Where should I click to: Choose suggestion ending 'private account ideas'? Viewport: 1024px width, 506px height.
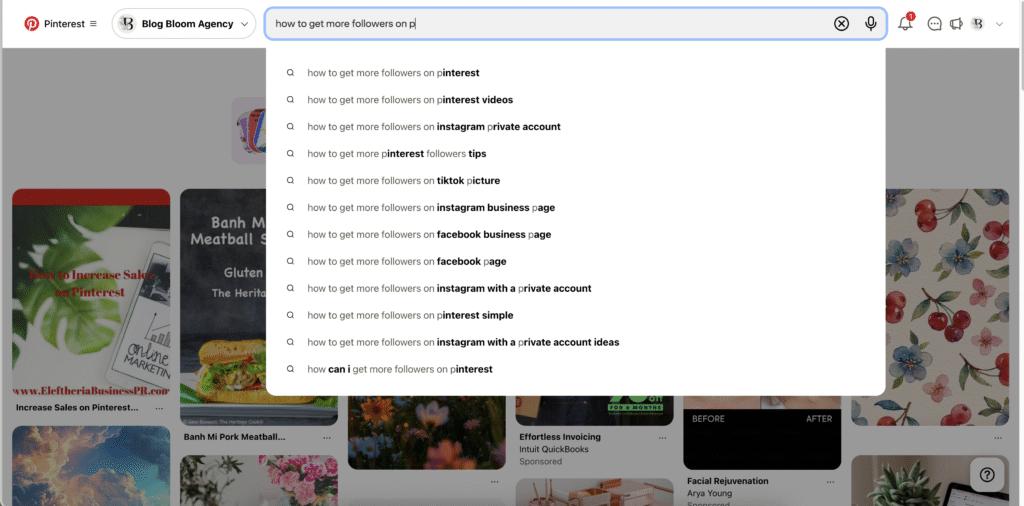pos(575,342)
